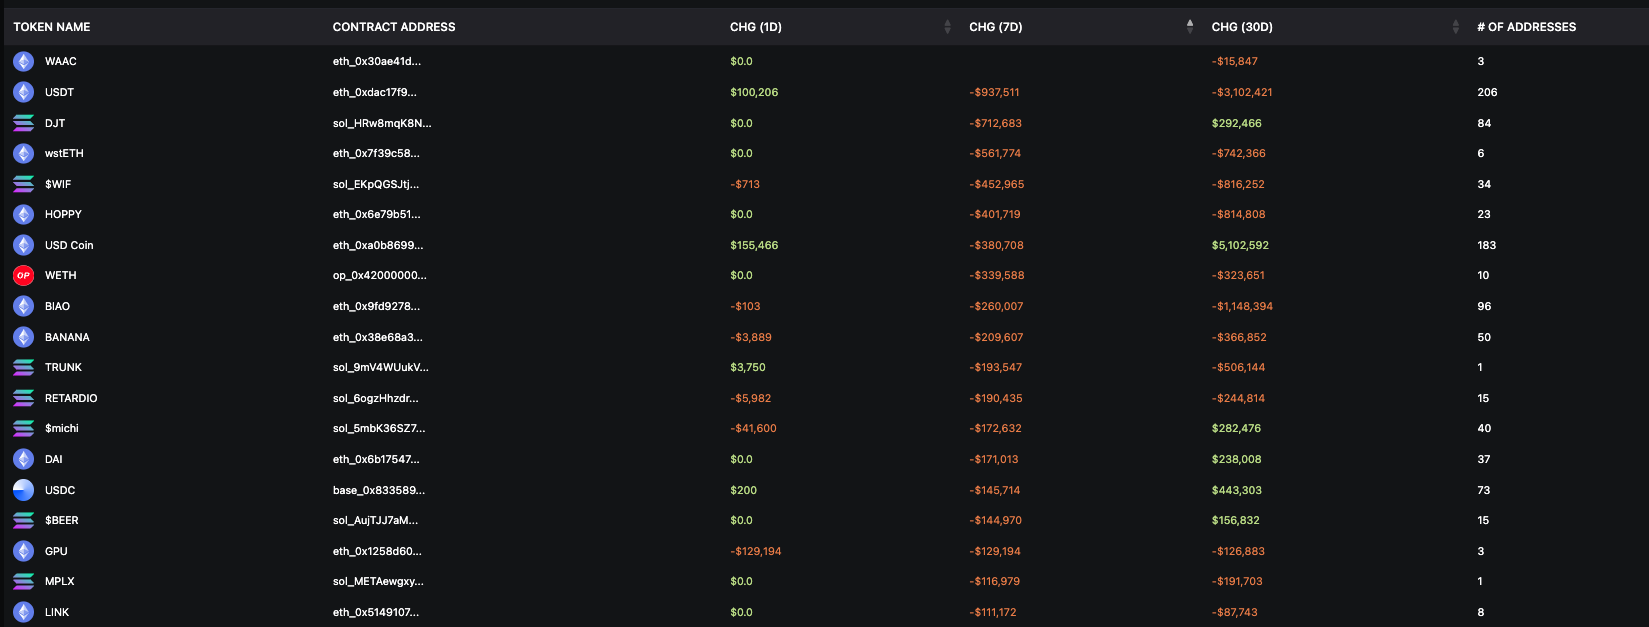Click the Ethereum icon beside USDT
Image resolution: width=1649 pixels, height=627 pixels.
(x=23, y=92)
